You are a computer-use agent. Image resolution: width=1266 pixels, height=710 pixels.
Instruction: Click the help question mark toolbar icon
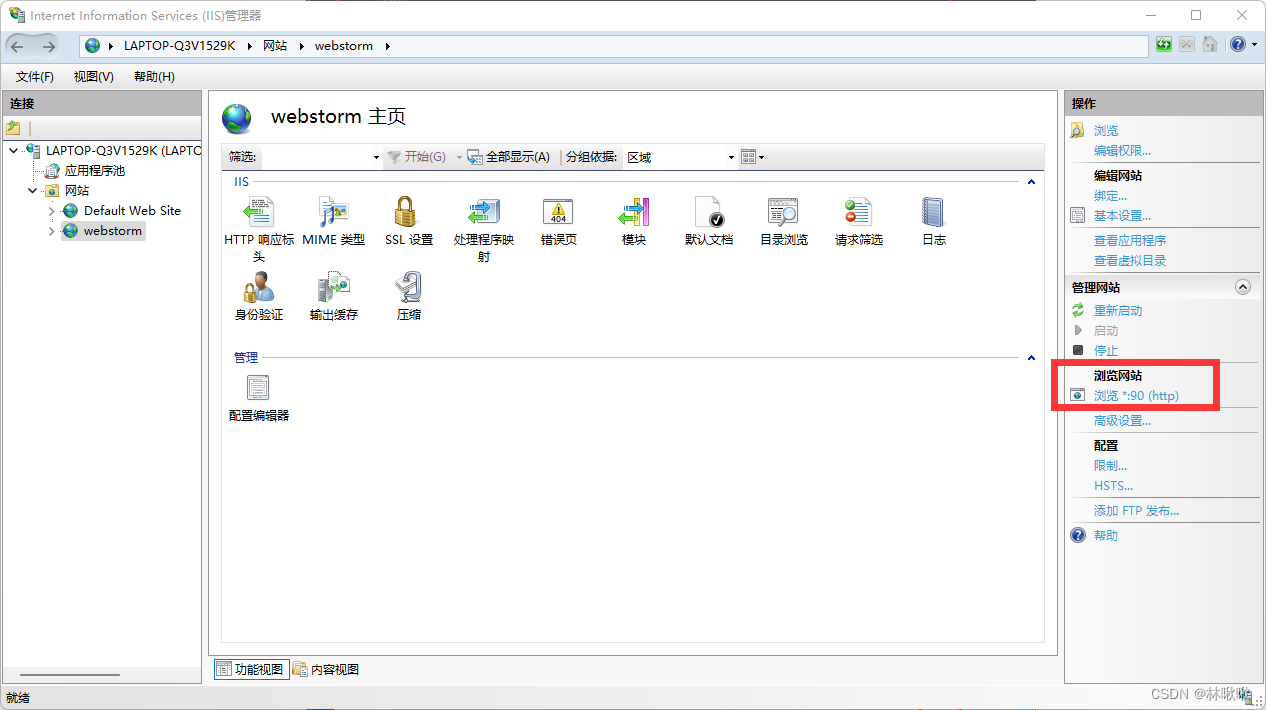[x=1238, y=45]
